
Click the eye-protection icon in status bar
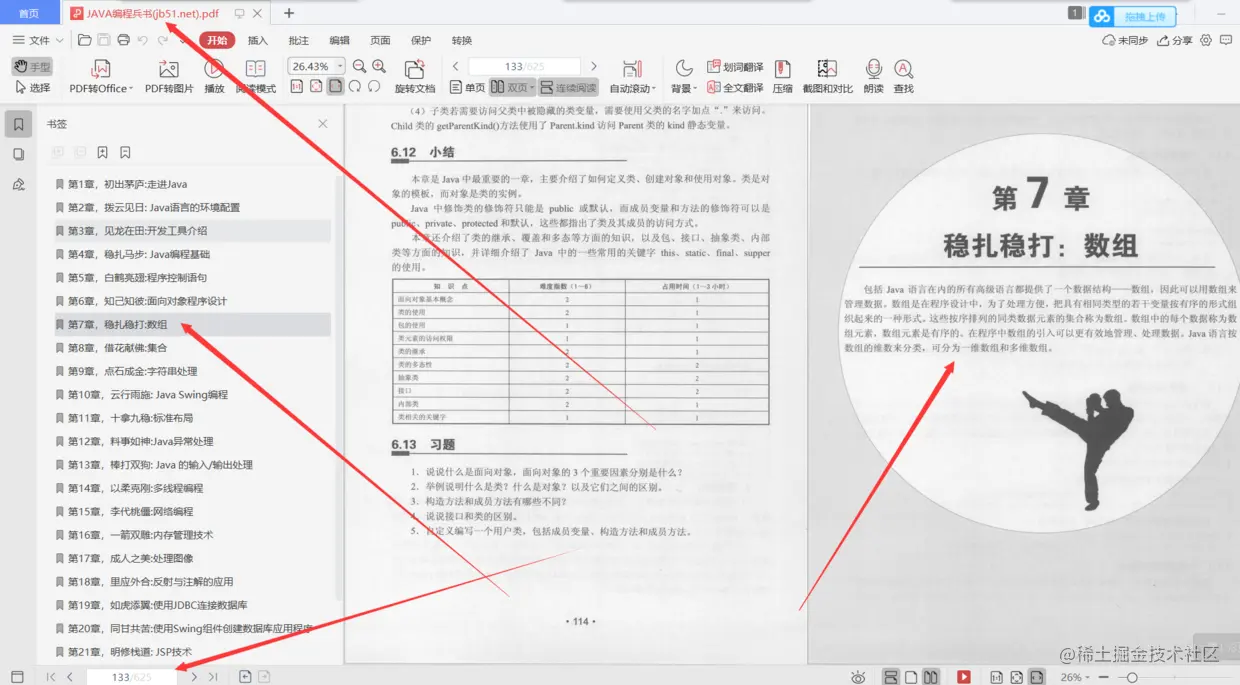tap(858, 677)
